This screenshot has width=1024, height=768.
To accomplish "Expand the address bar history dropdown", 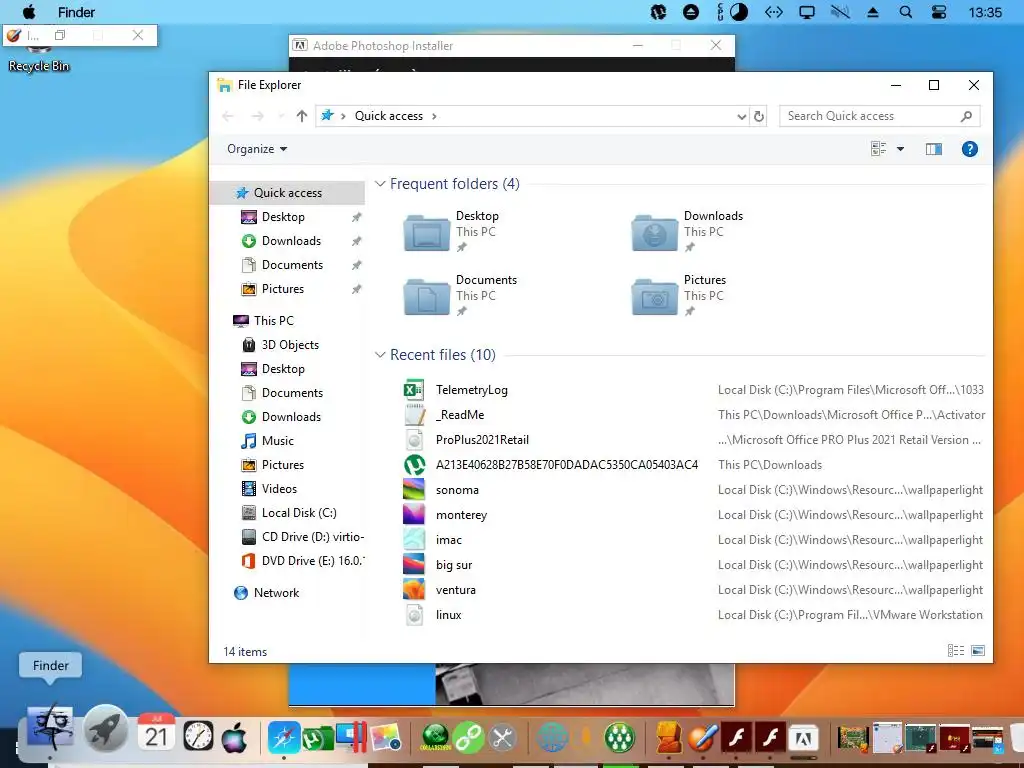I will click(741, 116).
